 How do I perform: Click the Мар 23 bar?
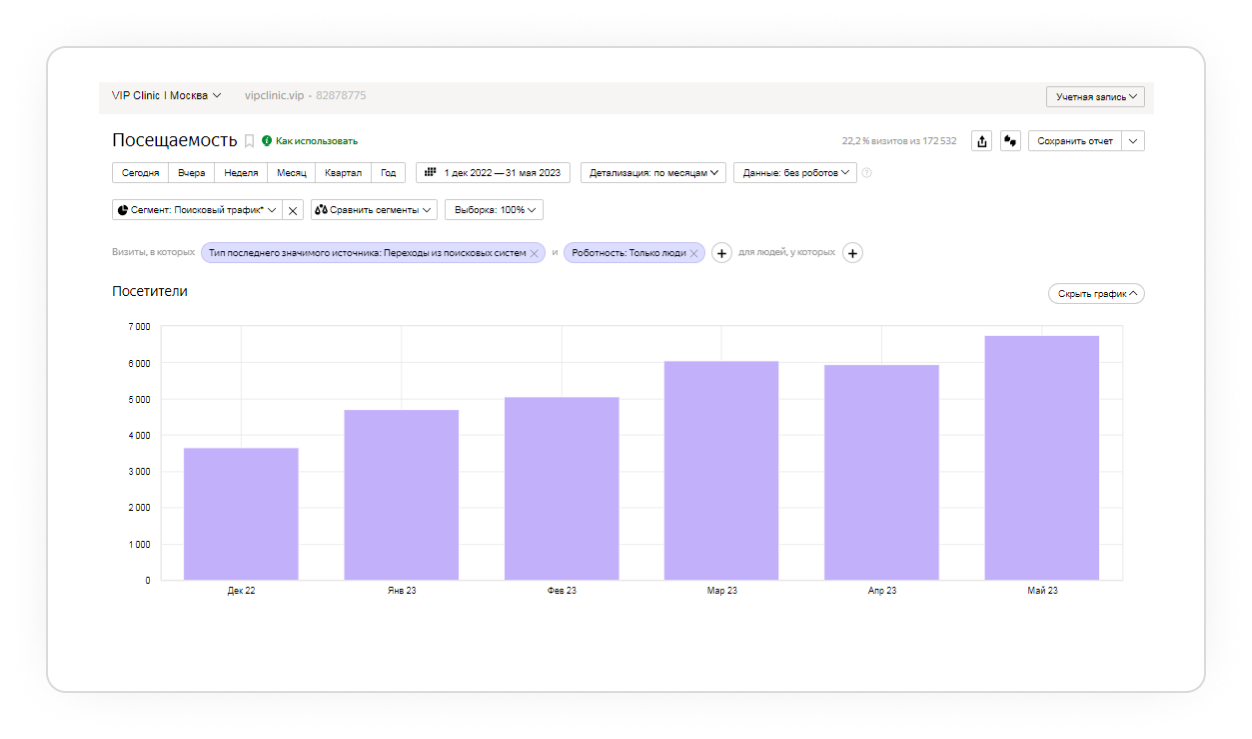721,471
